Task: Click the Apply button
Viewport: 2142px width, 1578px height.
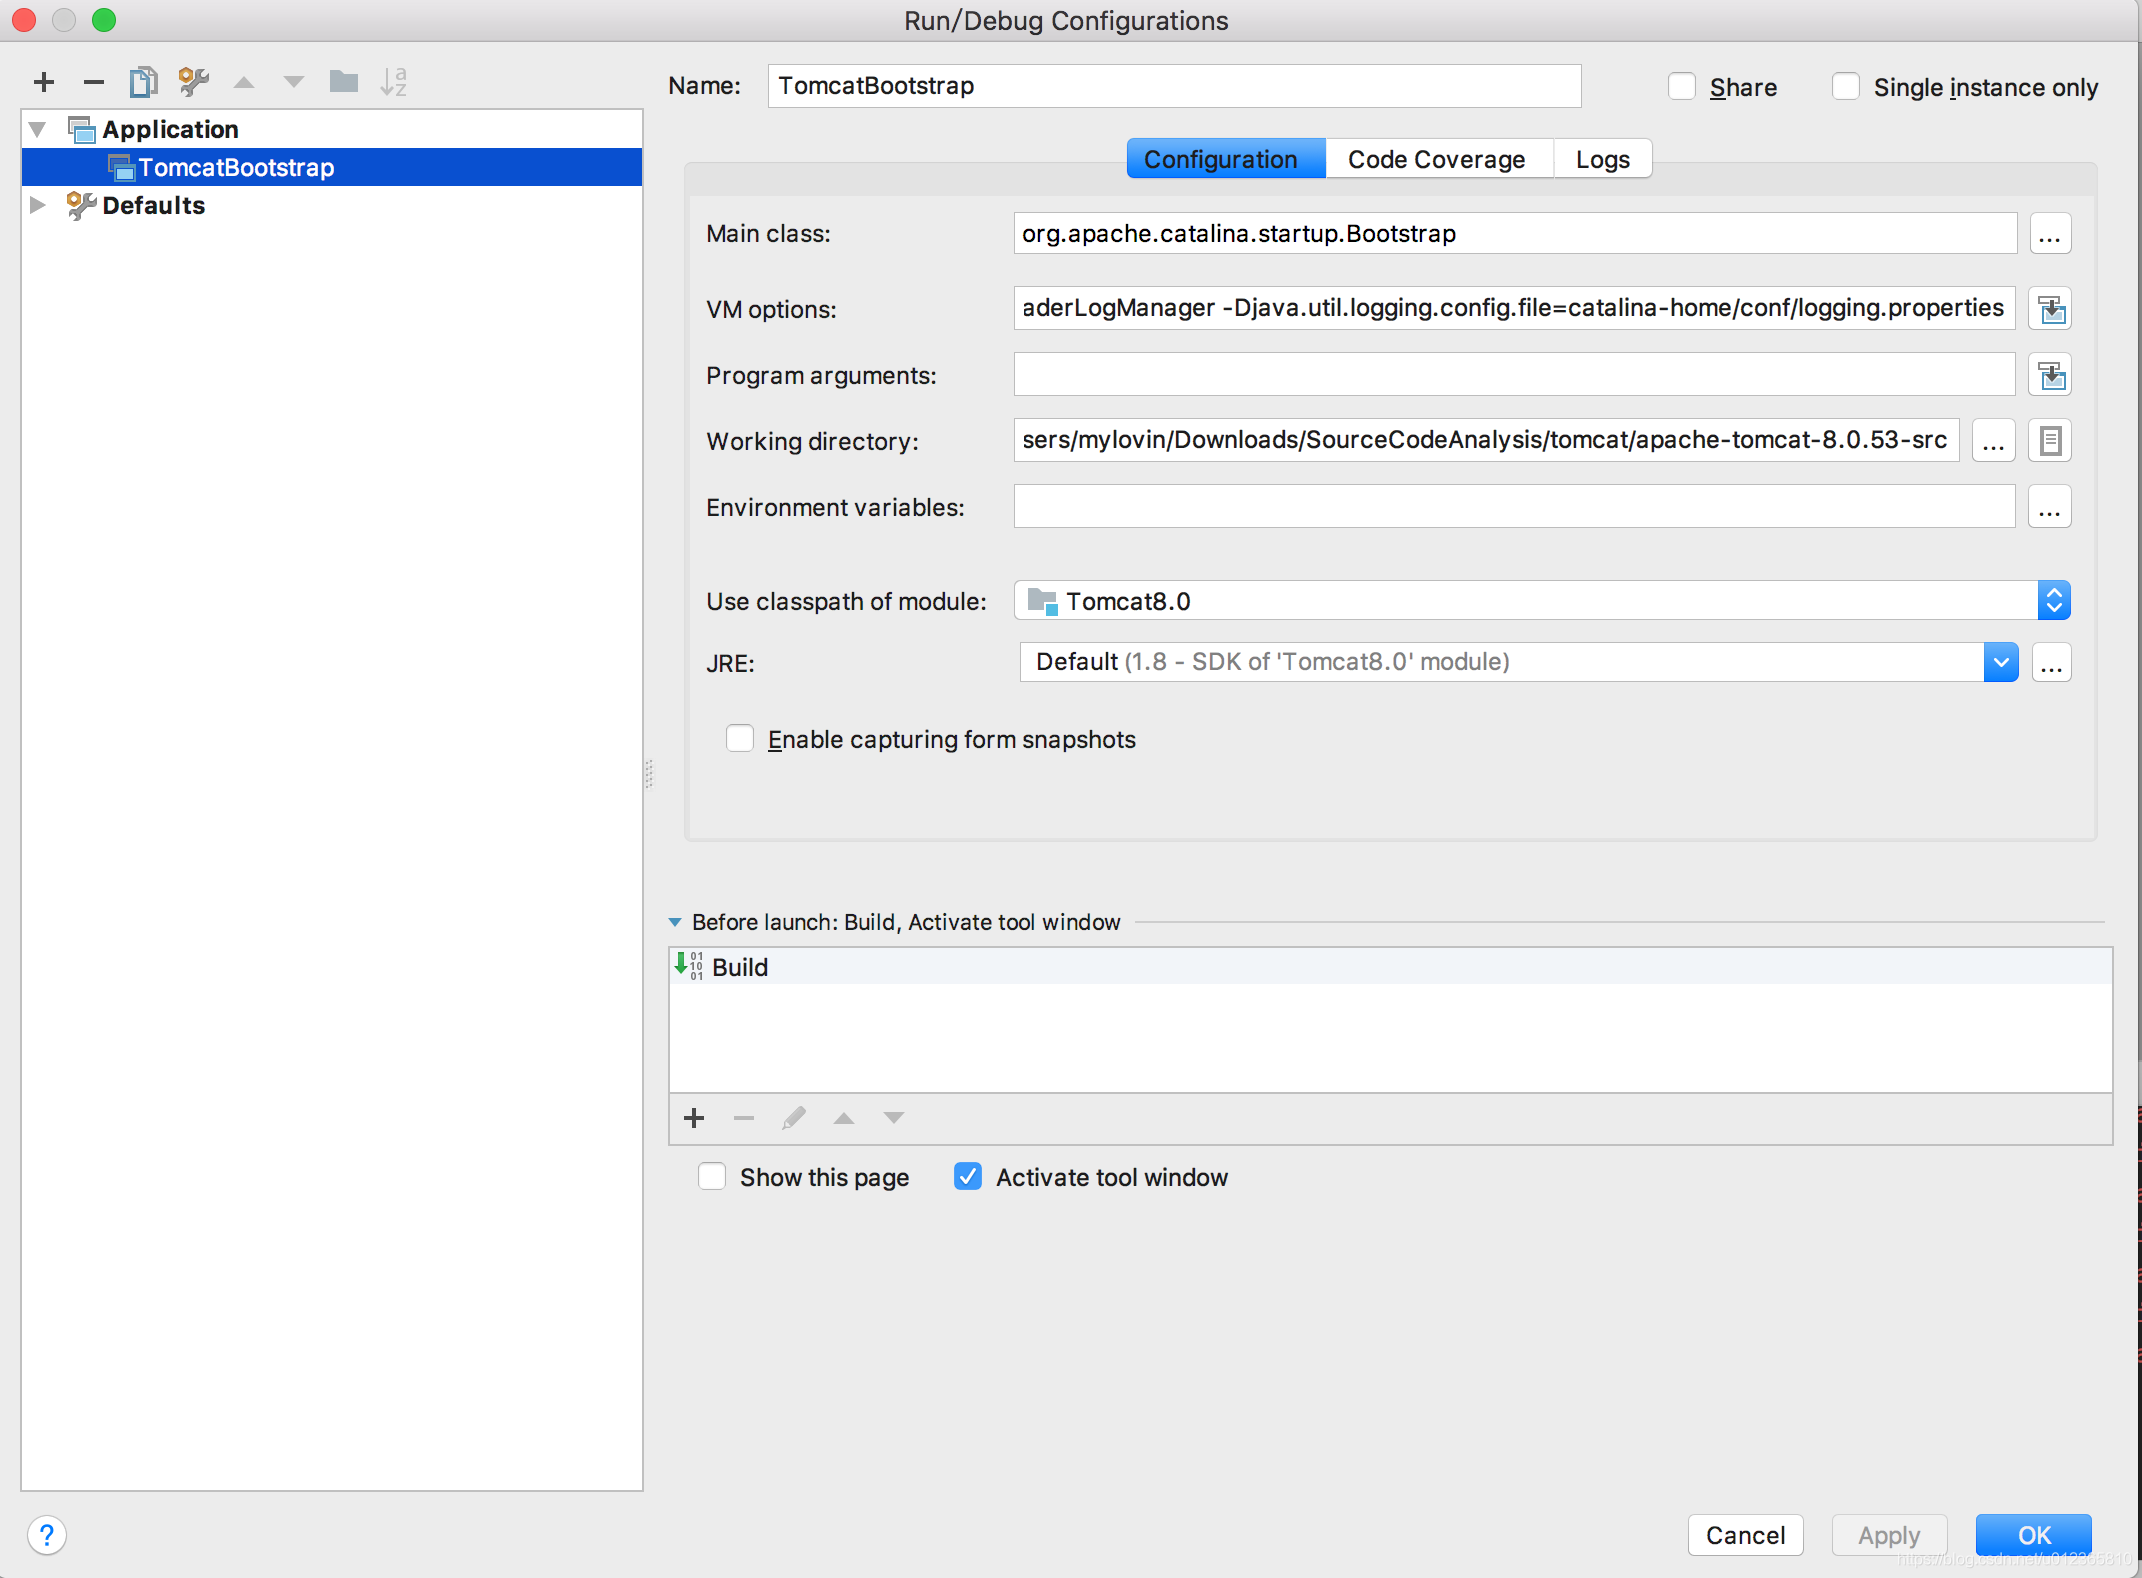Action: coord(1889,1535)
